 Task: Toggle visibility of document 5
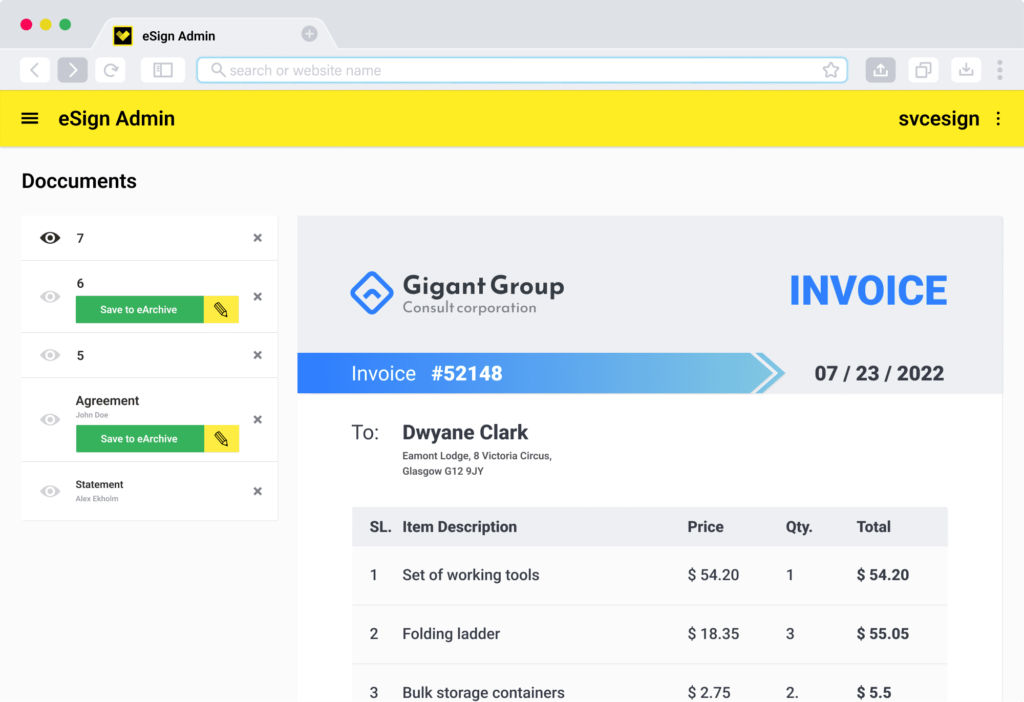point(50,355)
